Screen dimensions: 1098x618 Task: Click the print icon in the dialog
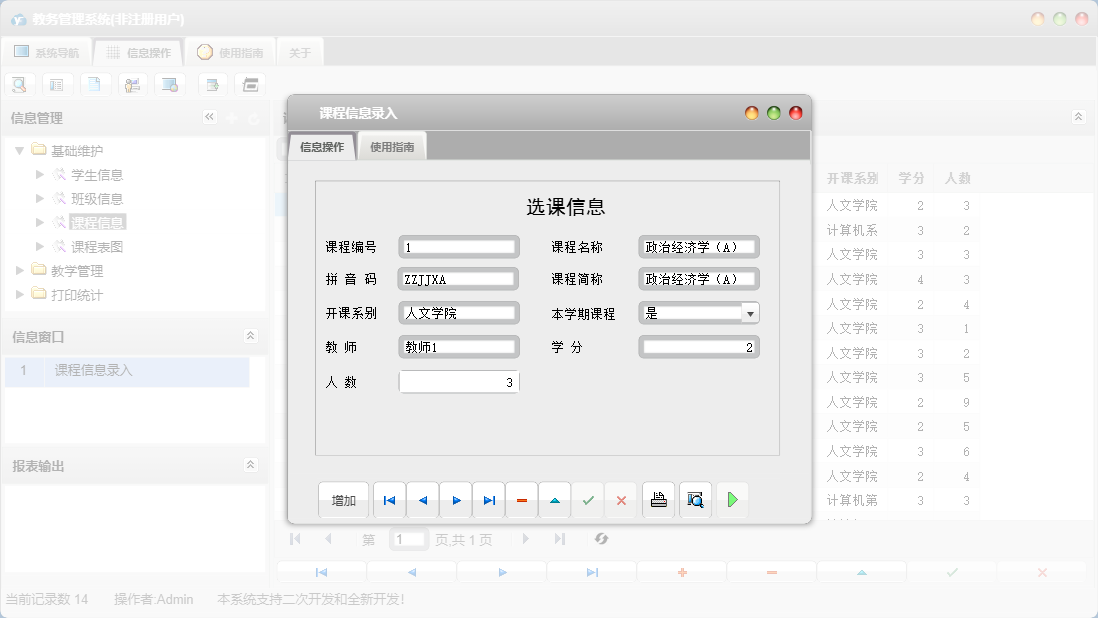coord(658,500)
